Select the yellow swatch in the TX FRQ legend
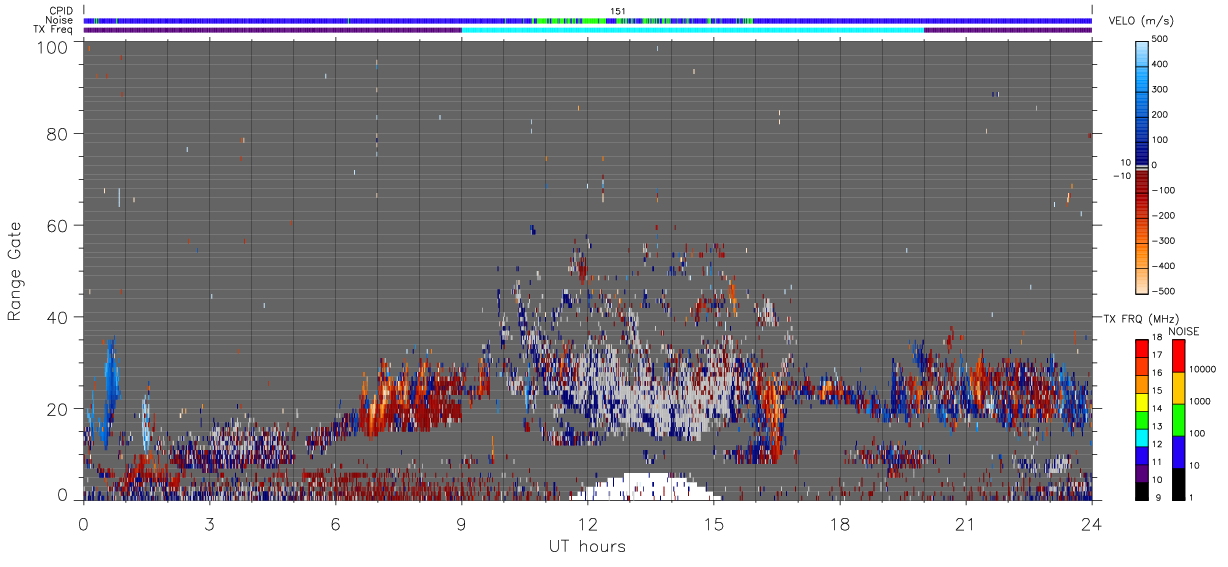Screen dimensions: 1228x567 click(x=1144, y=401)
